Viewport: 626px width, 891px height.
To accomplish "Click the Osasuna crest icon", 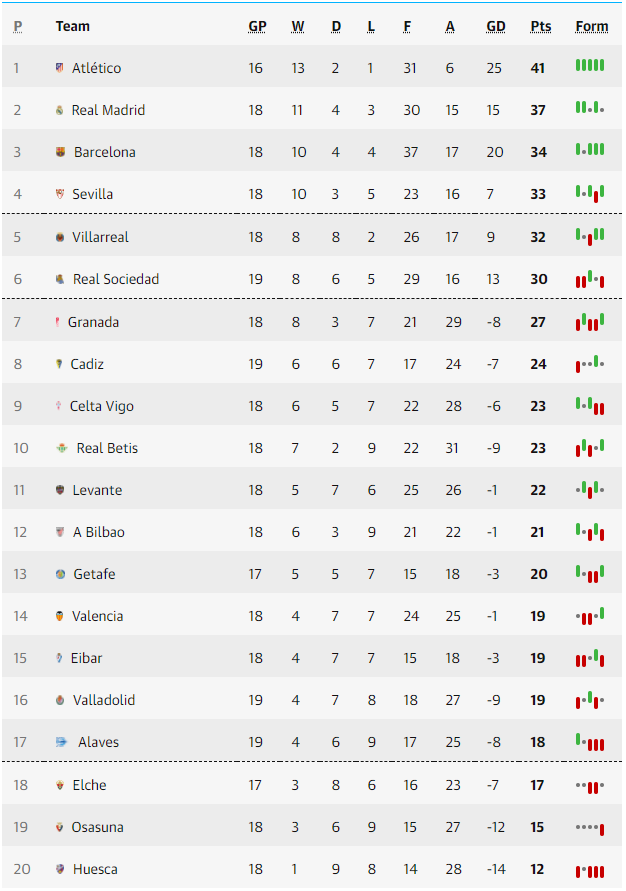I will pyautogui.click(x=60, y=827).
